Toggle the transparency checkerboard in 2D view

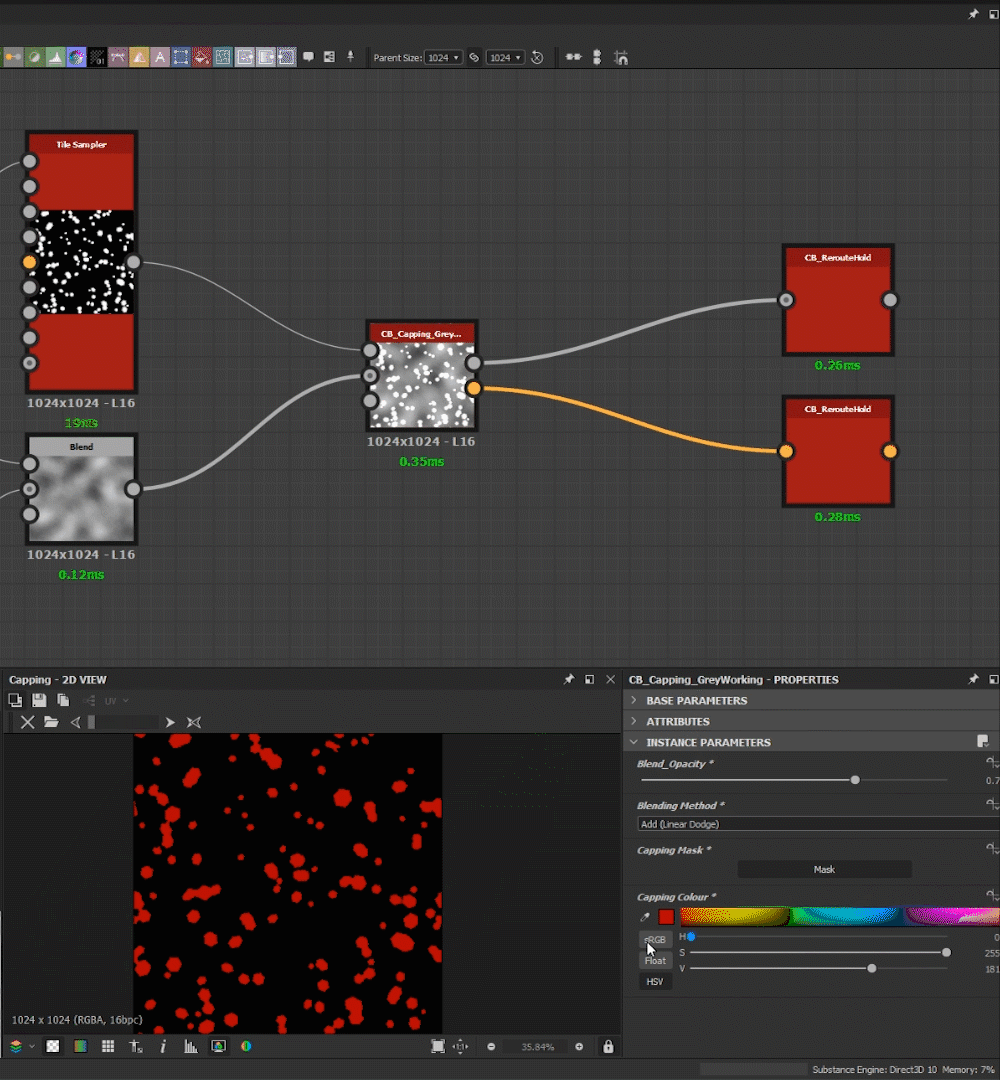52,1047
